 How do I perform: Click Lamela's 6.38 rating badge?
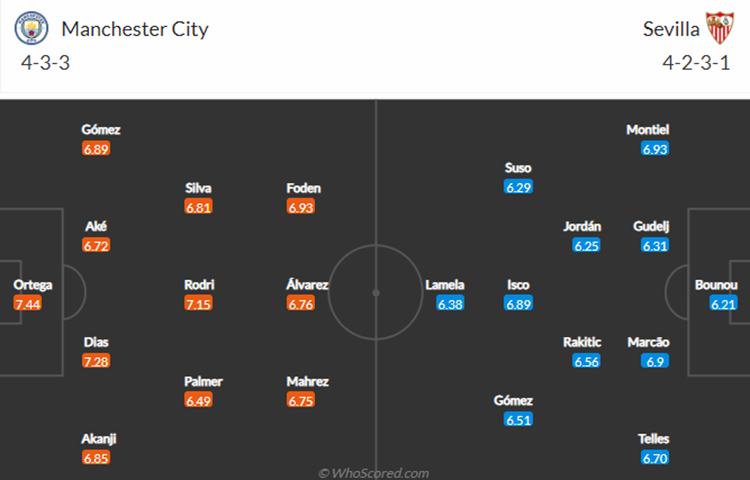point(450,304)
